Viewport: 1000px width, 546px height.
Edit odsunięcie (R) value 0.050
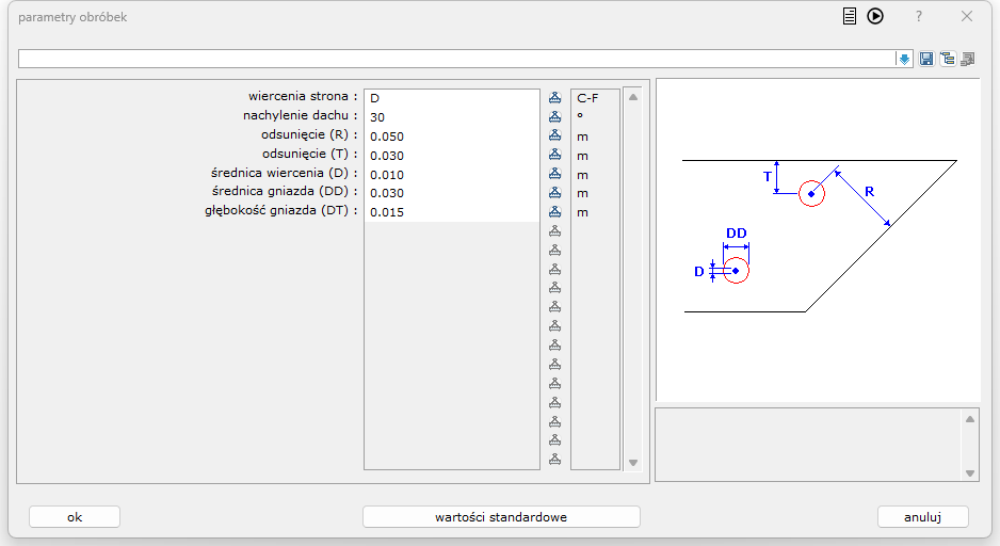452,136
